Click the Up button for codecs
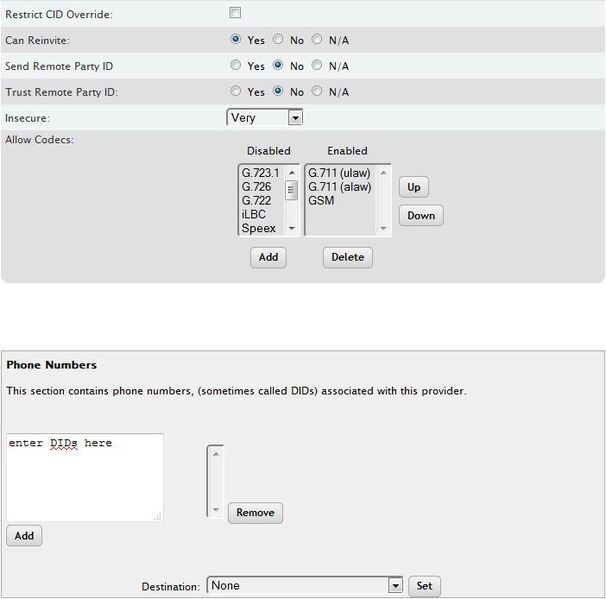The height and width of the screenshot is (599, 606). click(x=413, y=188)
